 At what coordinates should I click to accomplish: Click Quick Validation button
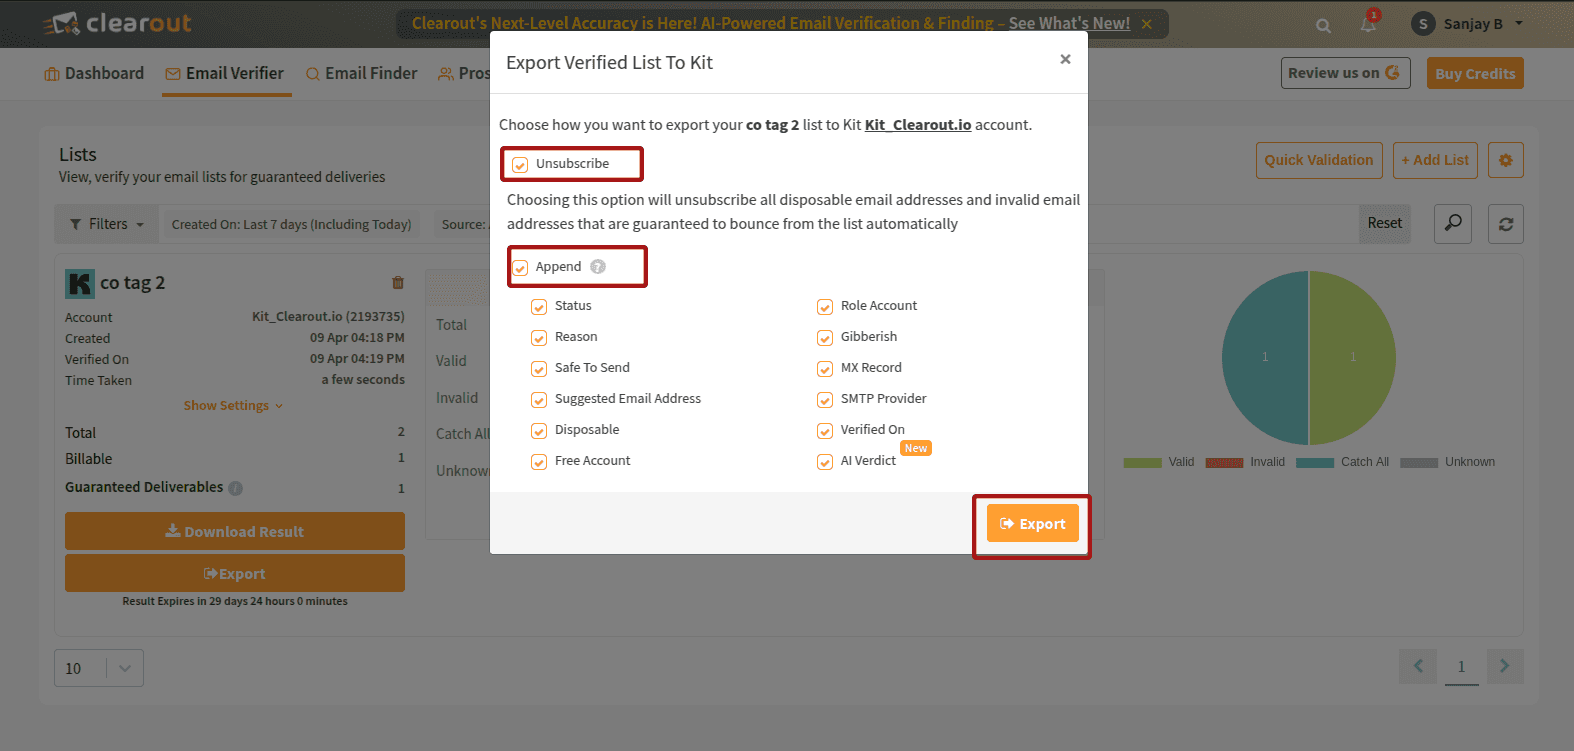[1319, 160]
